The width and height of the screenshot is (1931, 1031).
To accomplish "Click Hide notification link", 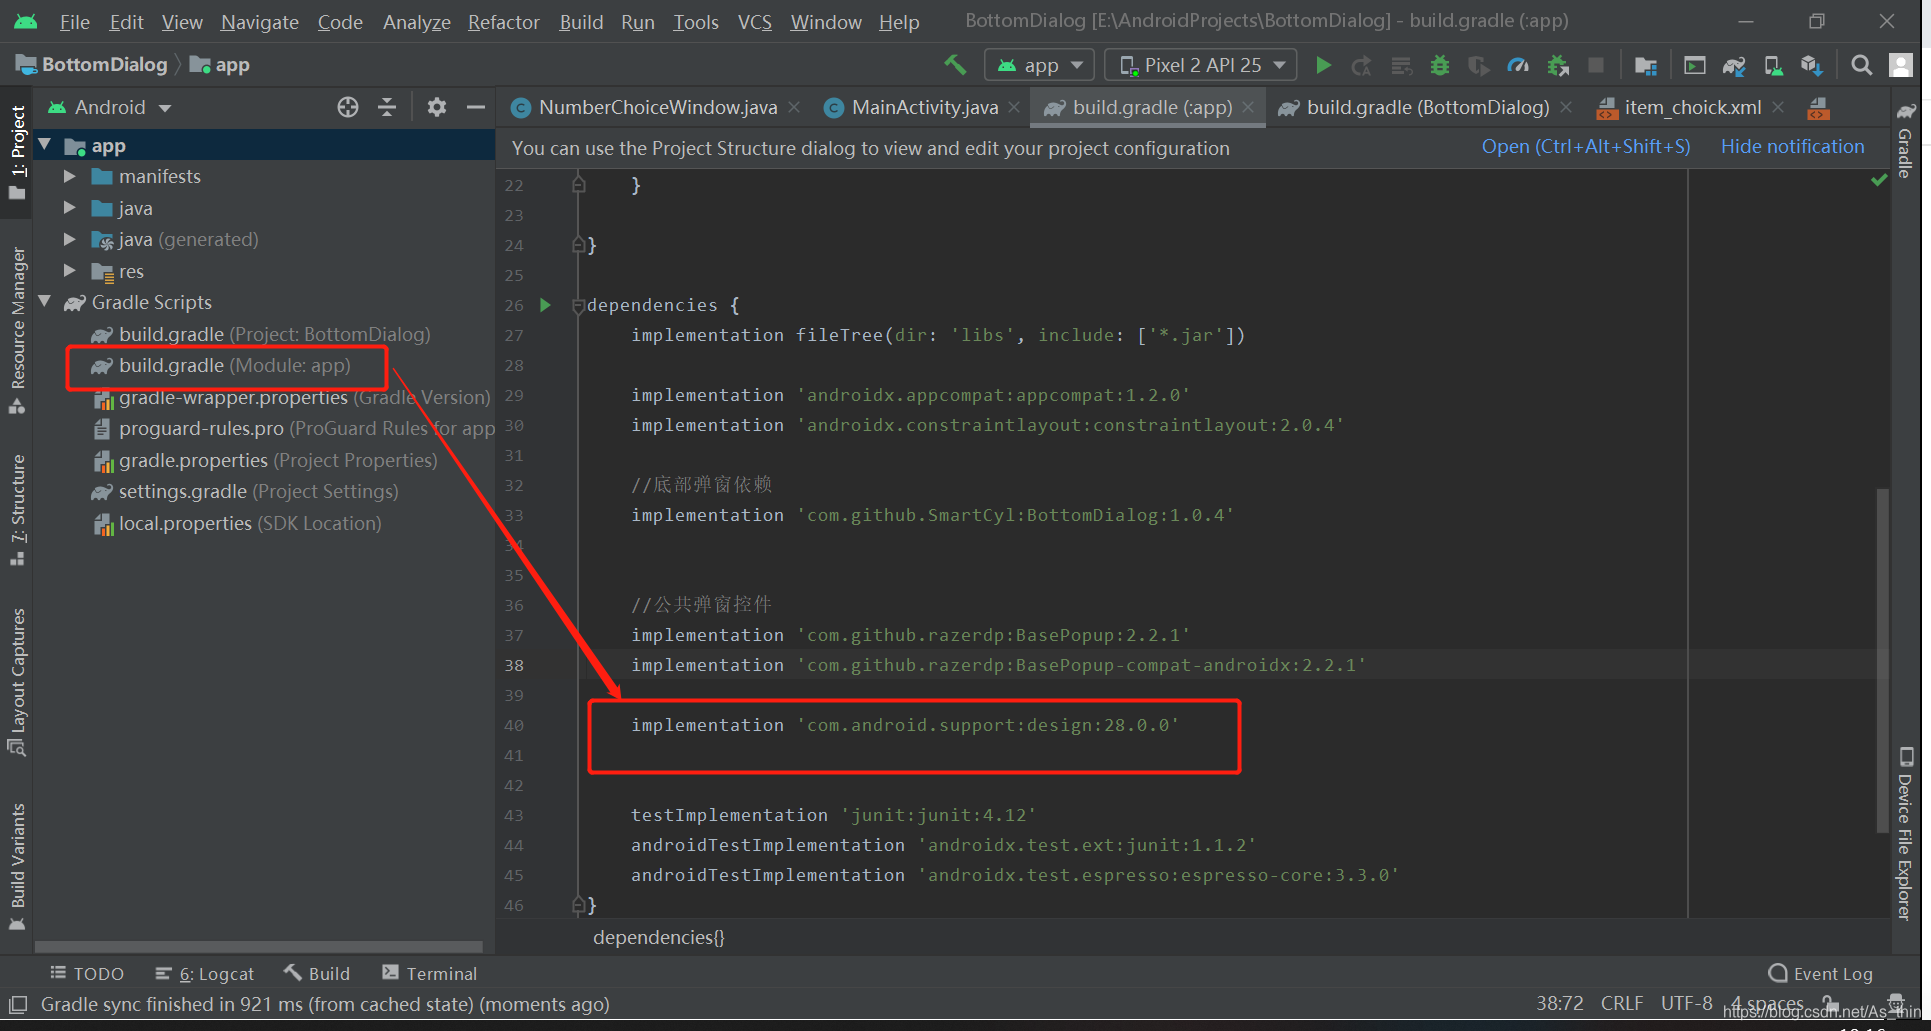I will [1792, 147].
